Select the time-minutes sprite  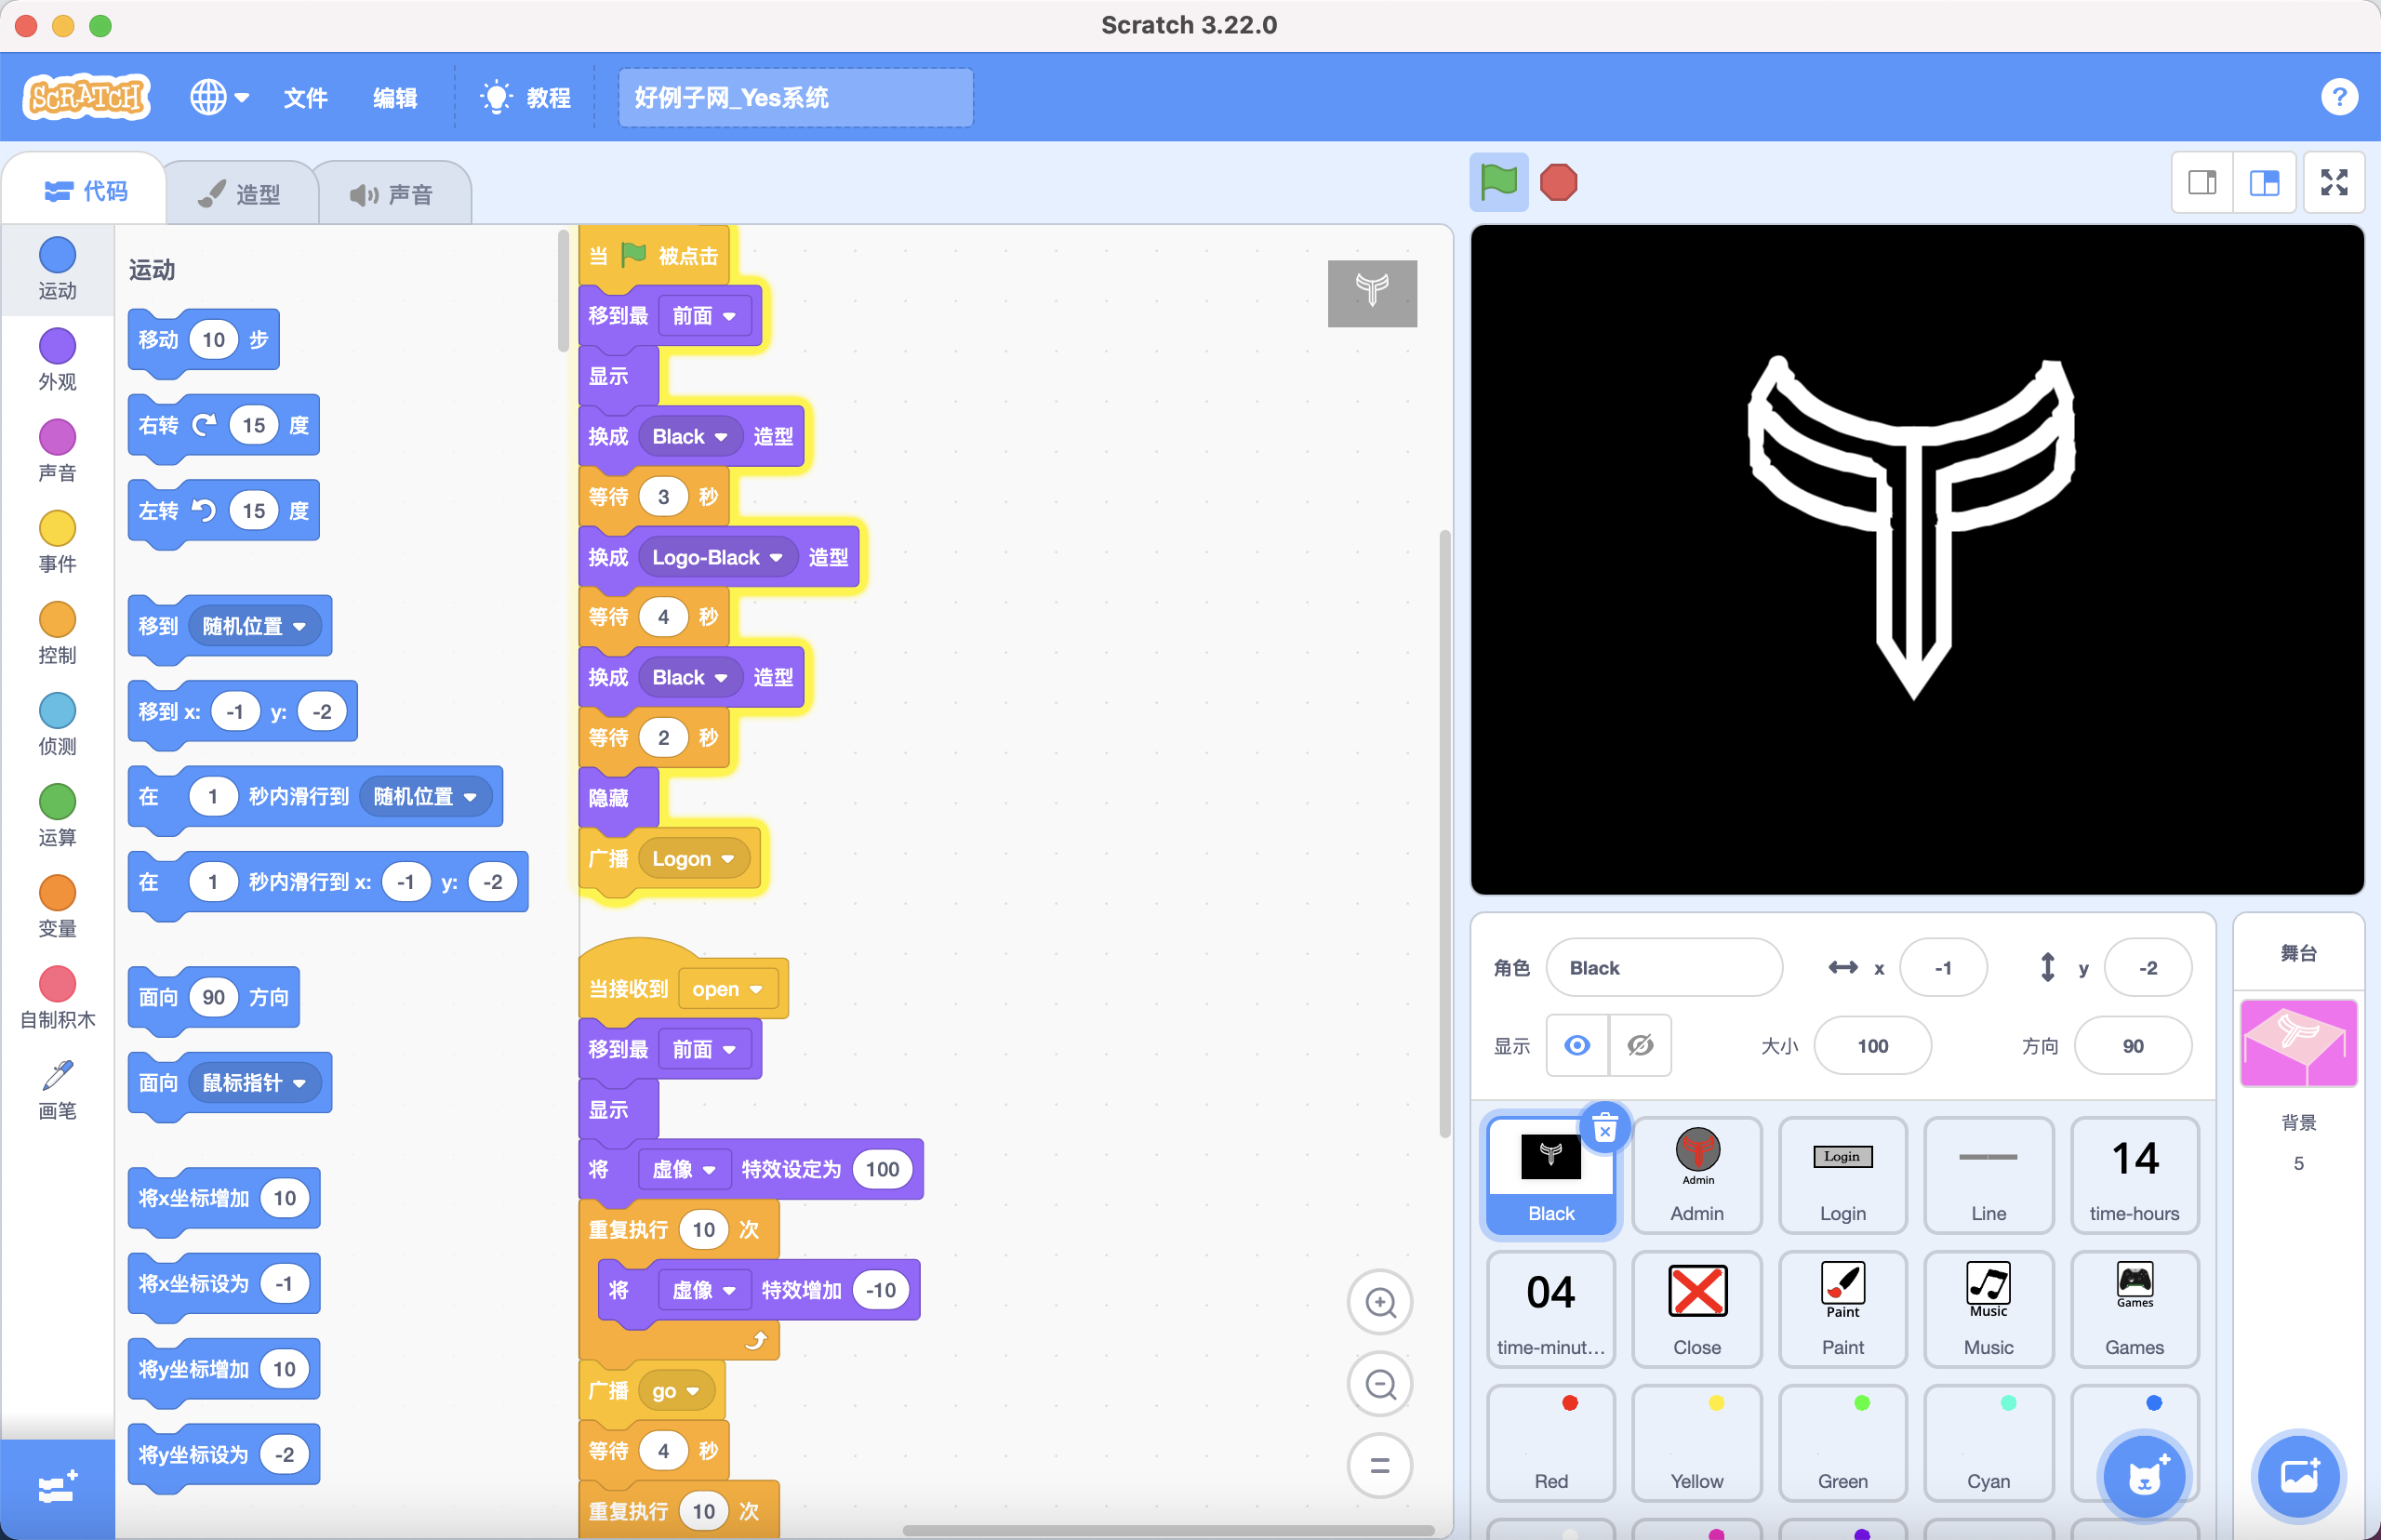pyautogui.click(x=1551, y=1308)
